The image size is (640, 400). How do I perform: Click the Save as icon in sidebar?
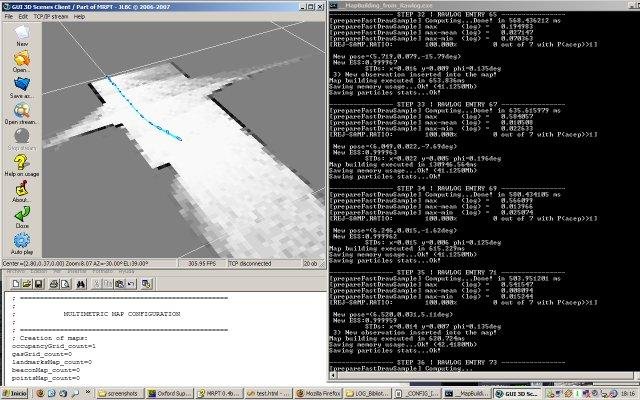point(22,84)
